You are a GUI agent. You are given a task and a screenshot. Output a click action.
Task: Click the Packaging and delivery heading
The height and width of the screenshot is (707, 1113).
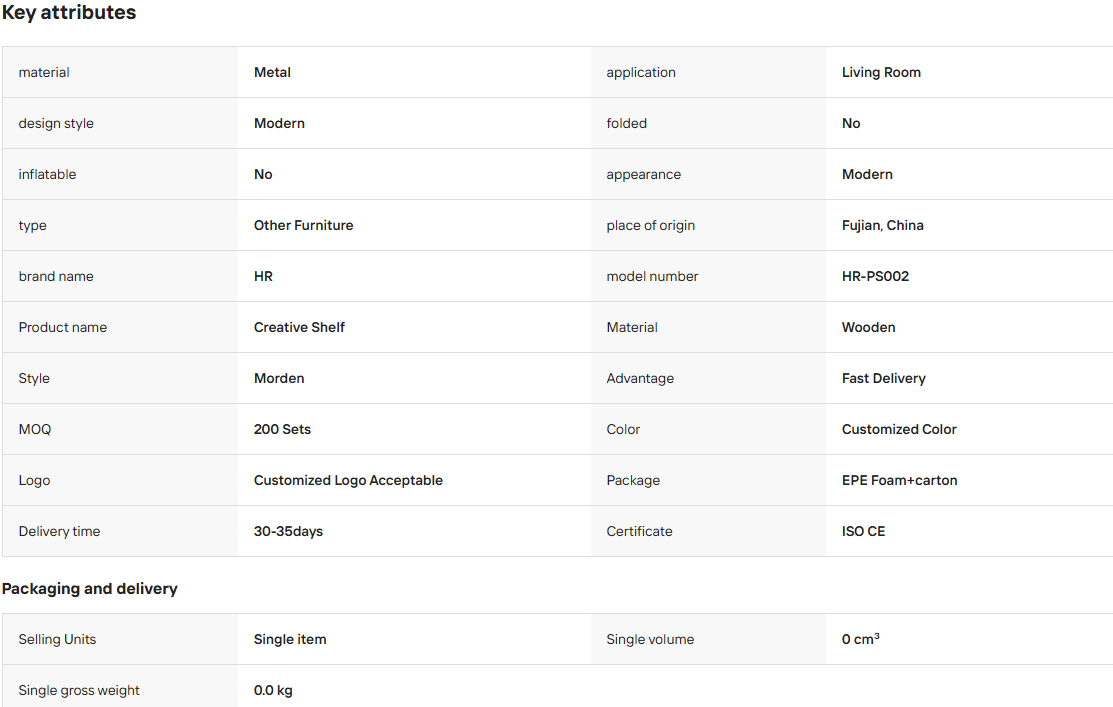[x=89, y=589]
